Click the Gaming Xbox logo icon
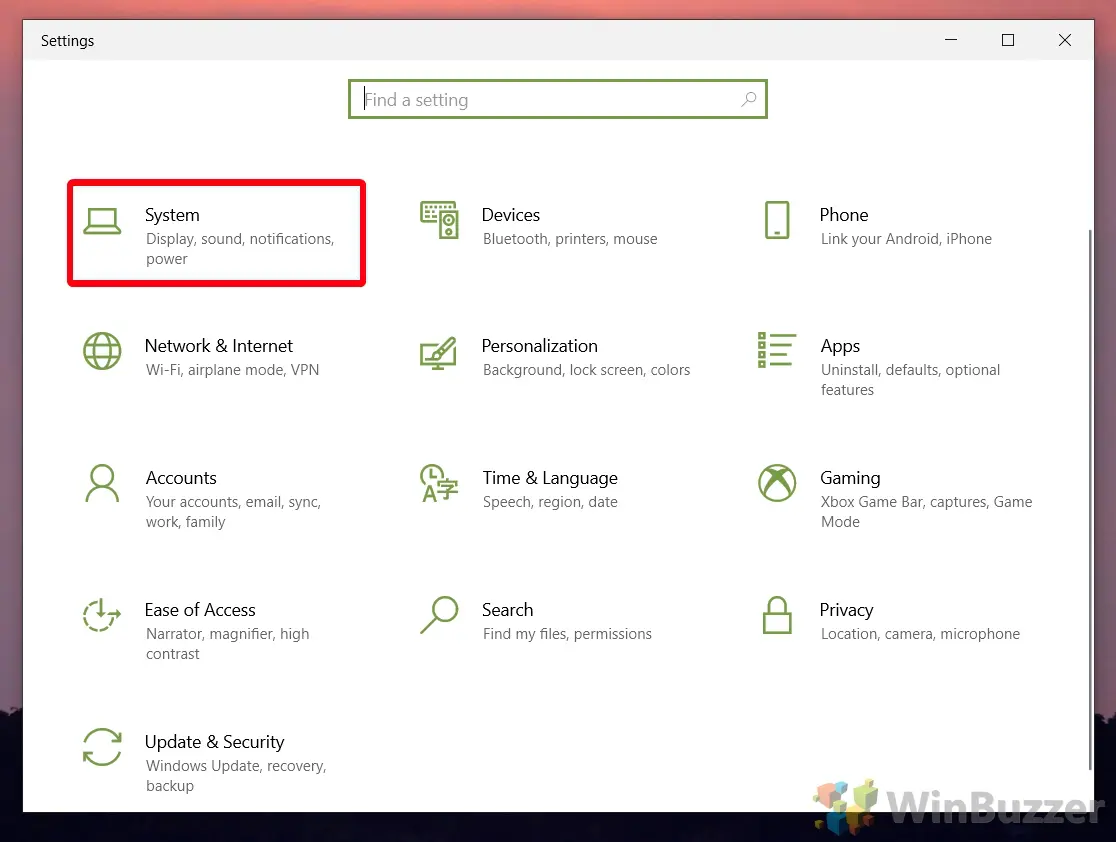This screenshot has width=1116, height=842. tap(777, 483)
